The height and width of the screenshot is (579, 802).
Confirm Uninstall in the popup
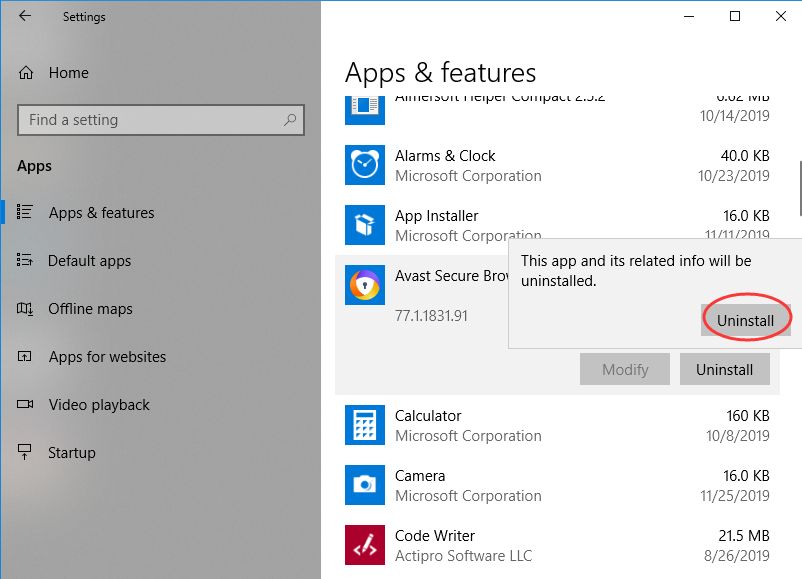click(x=746, y=321)
